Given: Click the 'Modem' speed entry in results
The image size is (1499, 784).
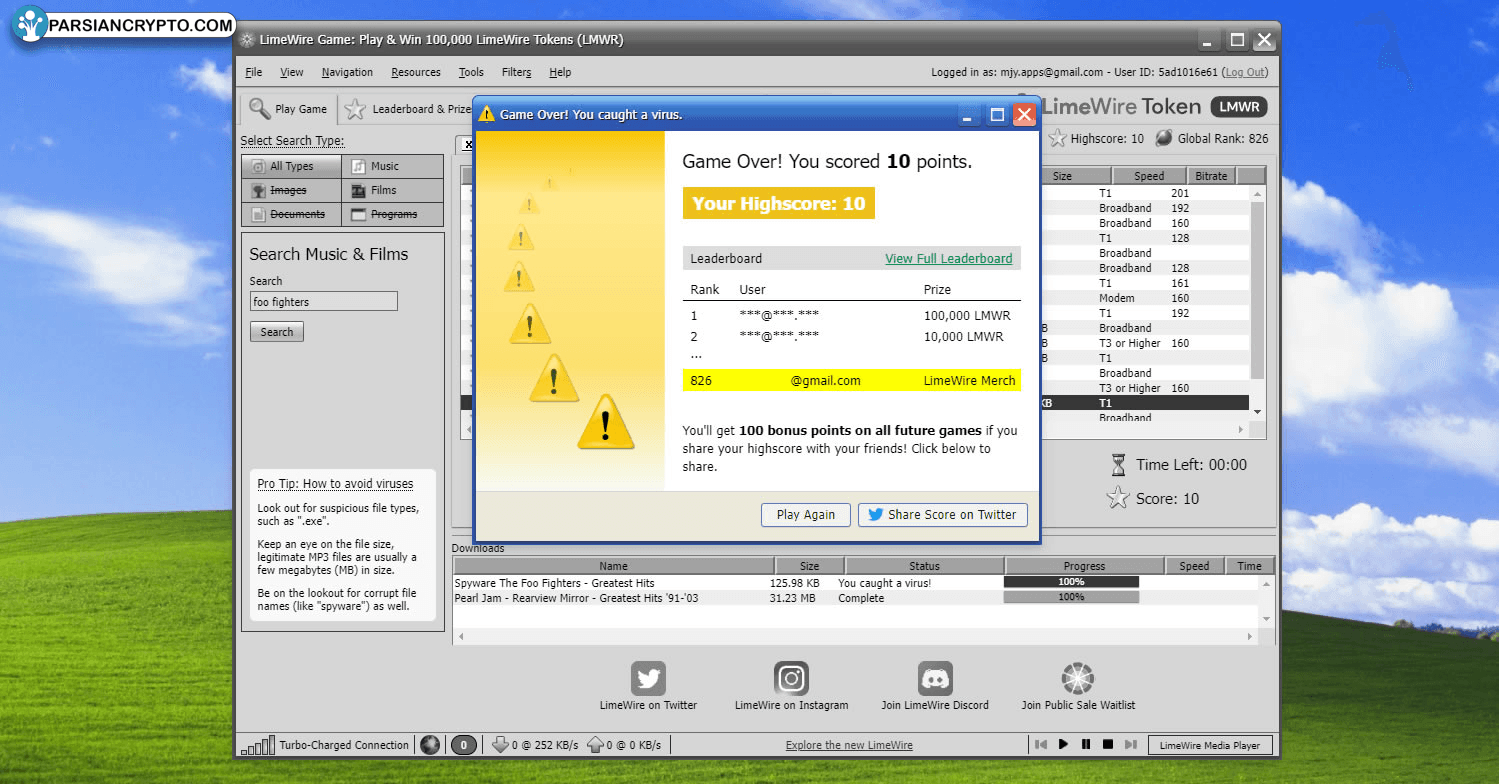Looking at the screenshot, I should [1116, 298].
